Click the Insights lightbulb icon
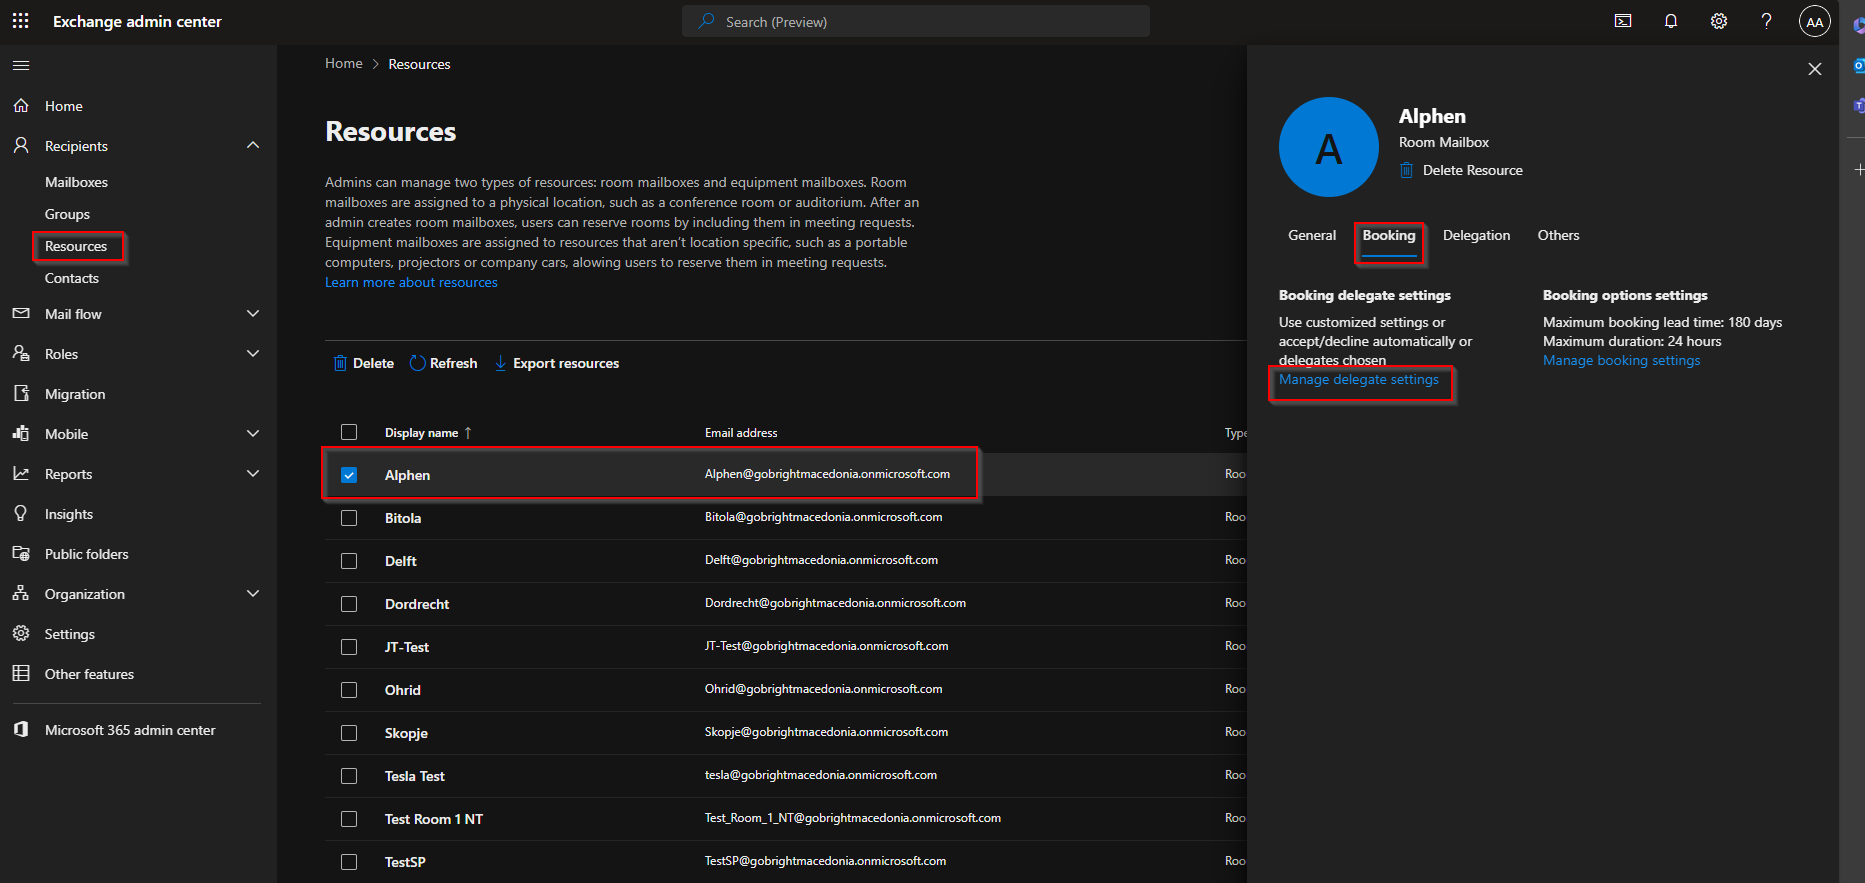This screenshot has width=1865, height=883. 21,513
